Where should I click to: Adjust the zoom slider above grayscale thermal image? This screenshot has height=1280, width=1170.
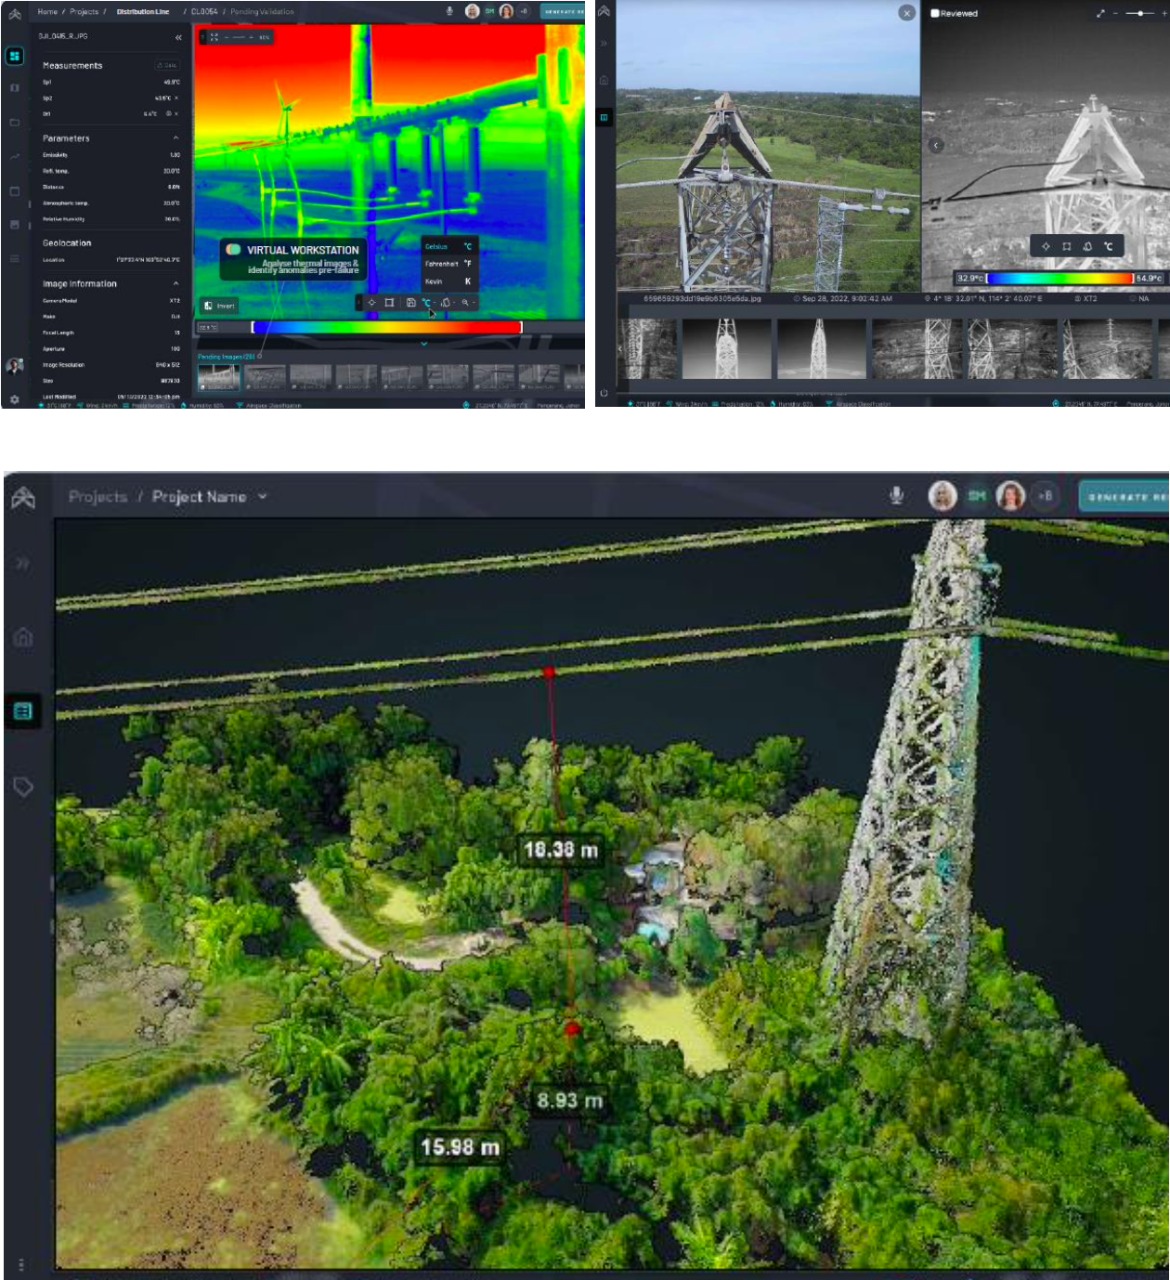coord(1140,14)
